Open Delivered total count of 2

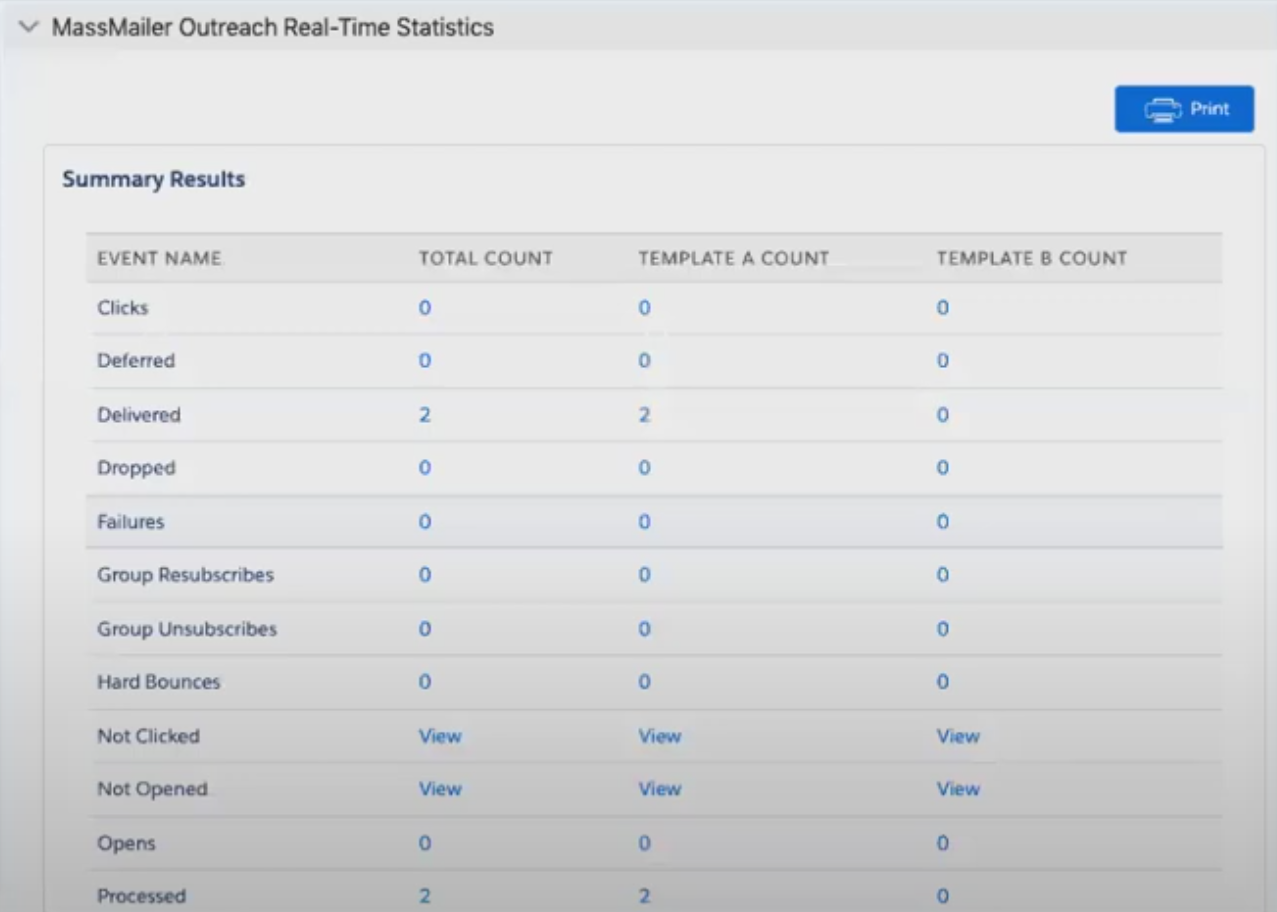pyautogui.click(x=425, y=415)
